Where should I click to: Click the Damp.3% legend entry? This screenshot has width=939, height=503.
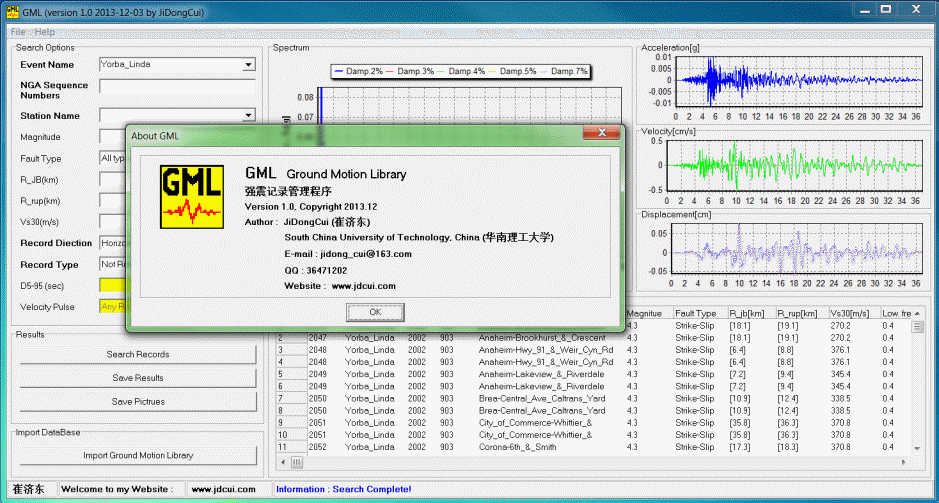410,71
